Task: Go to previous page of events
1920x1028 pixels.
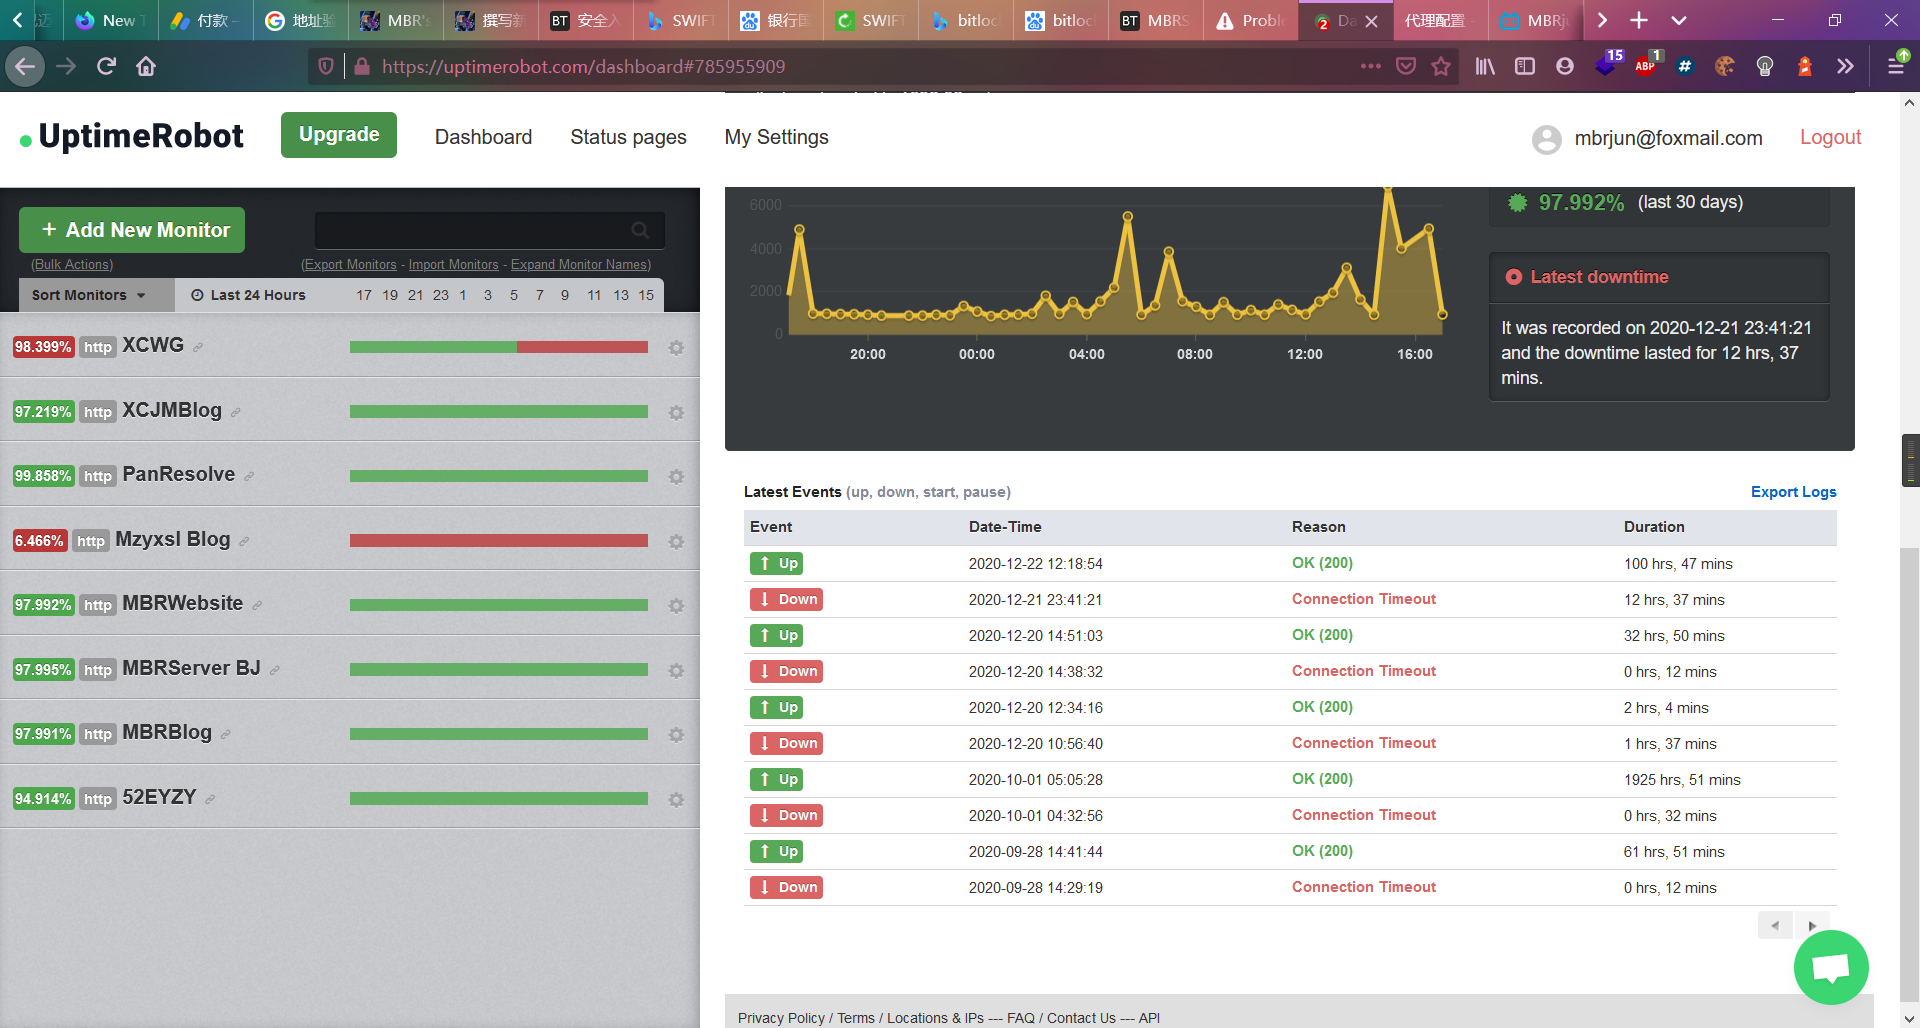Action: click(1775, 925)
